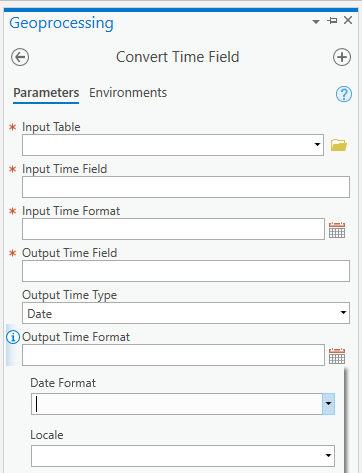This screenshot has height=473, width=362.
Task: Close the Geoprocessing pane
Action: (x=348, y=20)
